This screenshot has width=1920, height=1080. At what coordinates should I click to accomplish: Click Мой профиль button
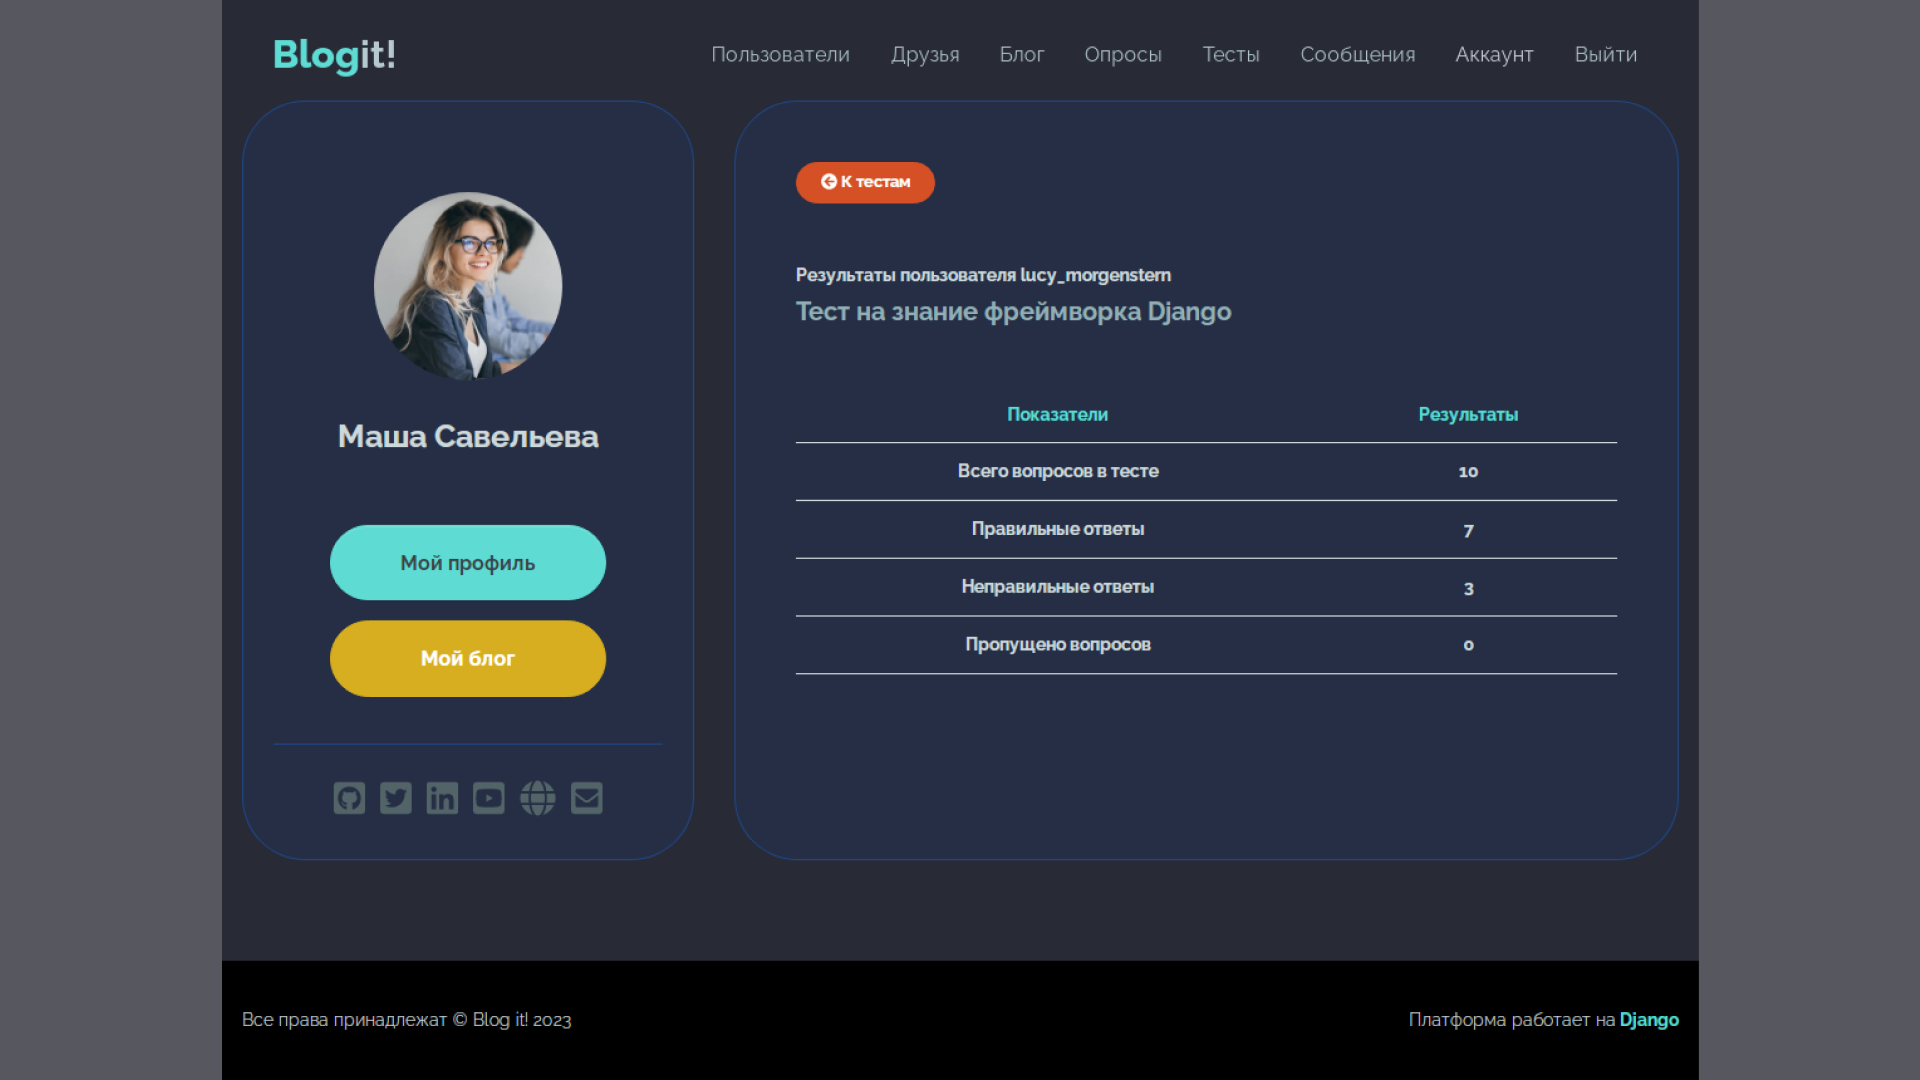pos(467,562)
